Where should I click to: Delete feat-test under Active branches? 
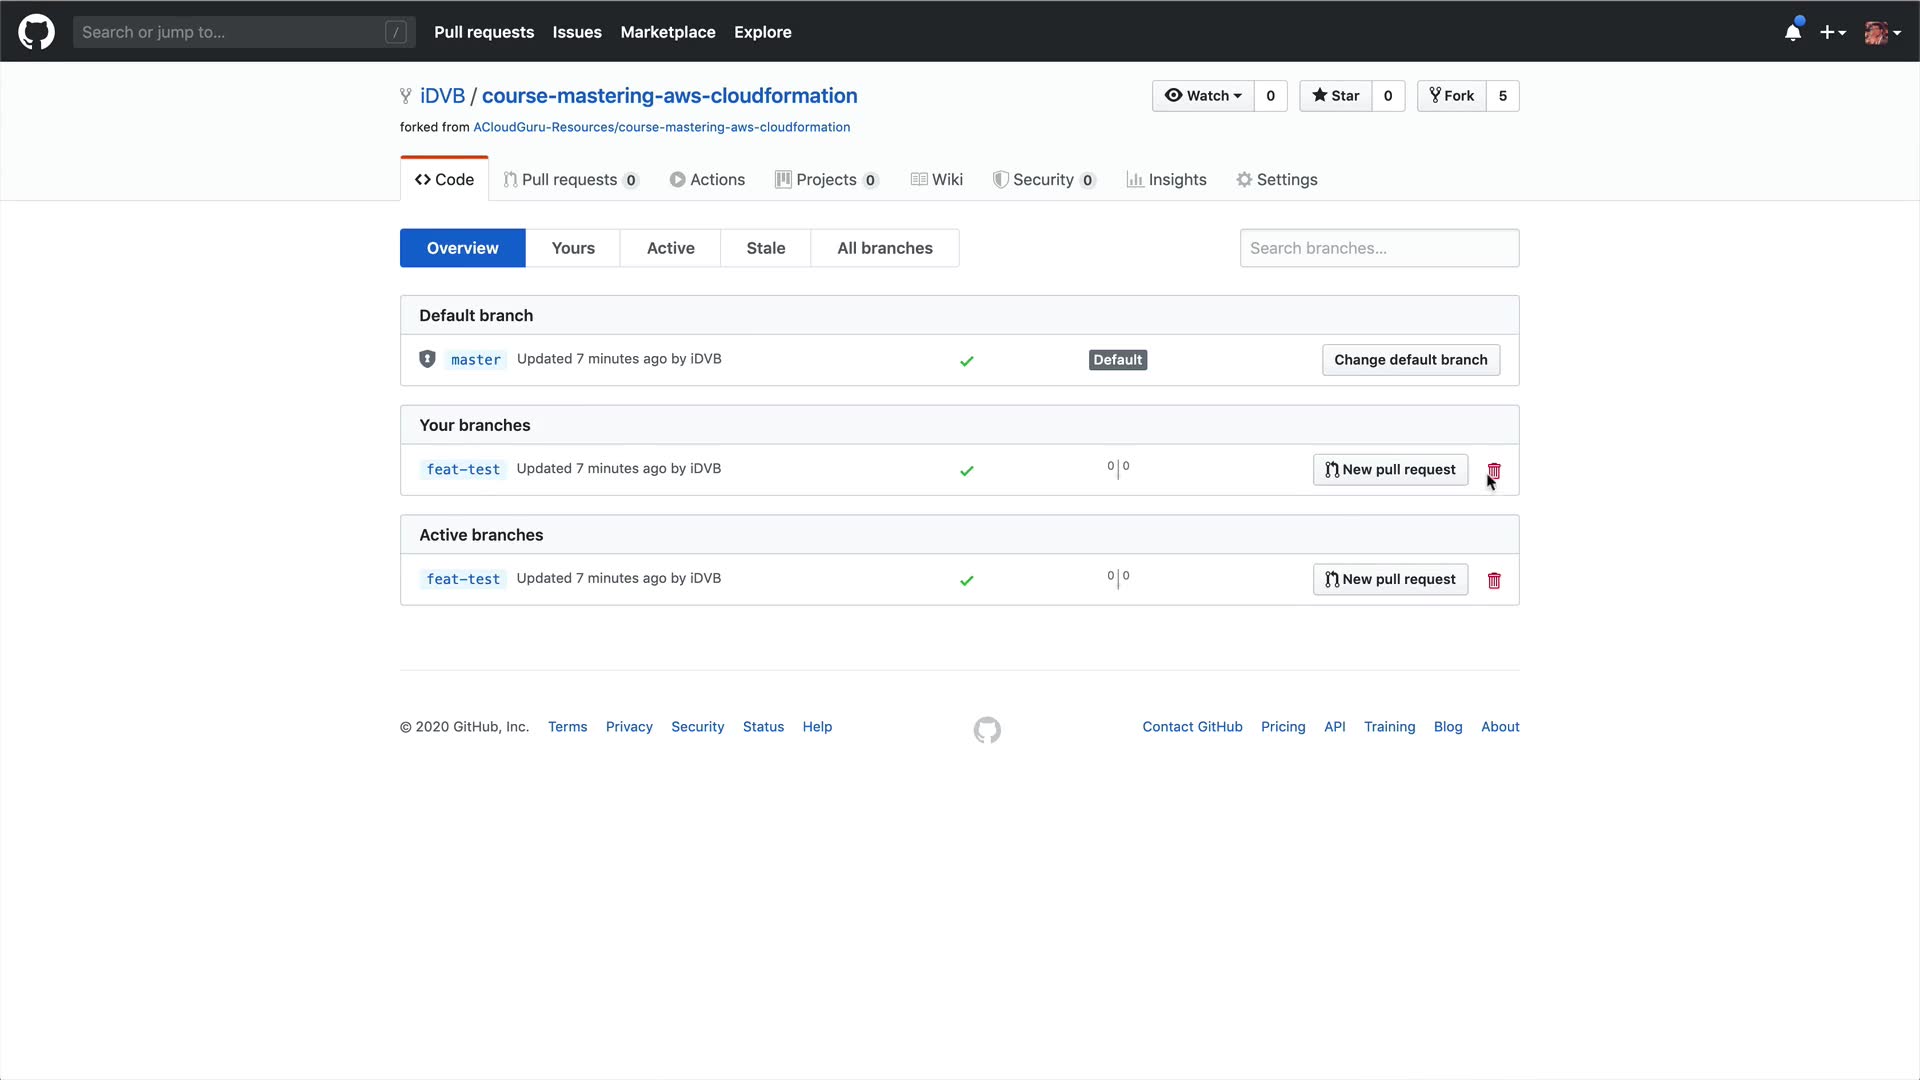coord(1494,581)
